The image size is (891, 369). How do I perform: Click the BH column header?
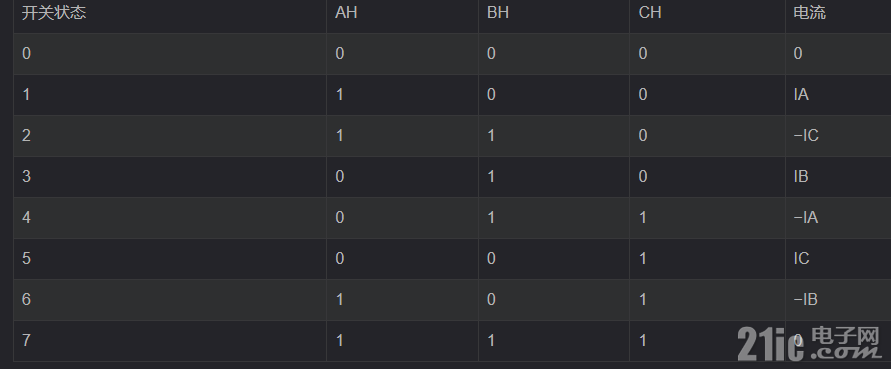pyautogui.click(x=498, y=13)
